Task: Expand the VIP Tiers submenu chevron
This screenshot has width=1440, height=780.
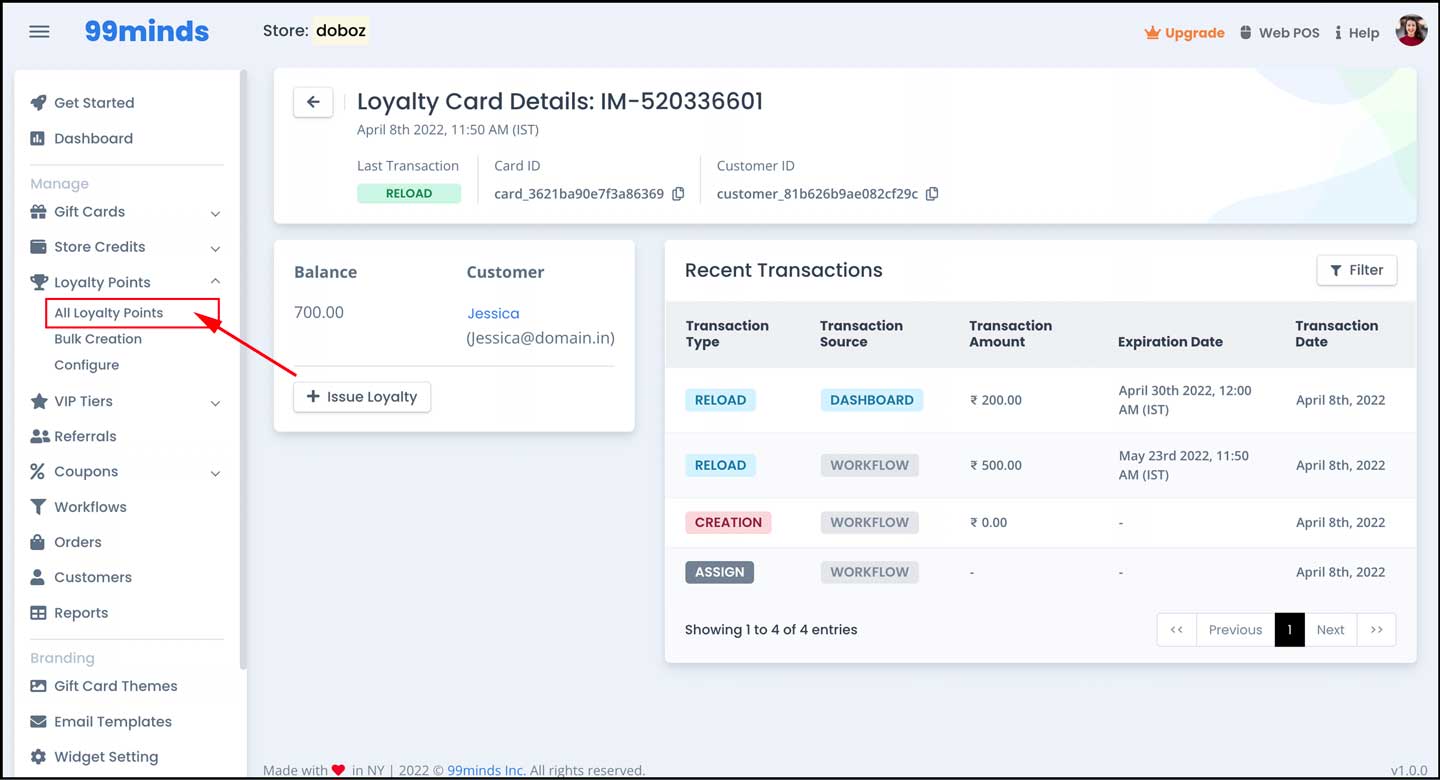Action: tap(215, 402)
